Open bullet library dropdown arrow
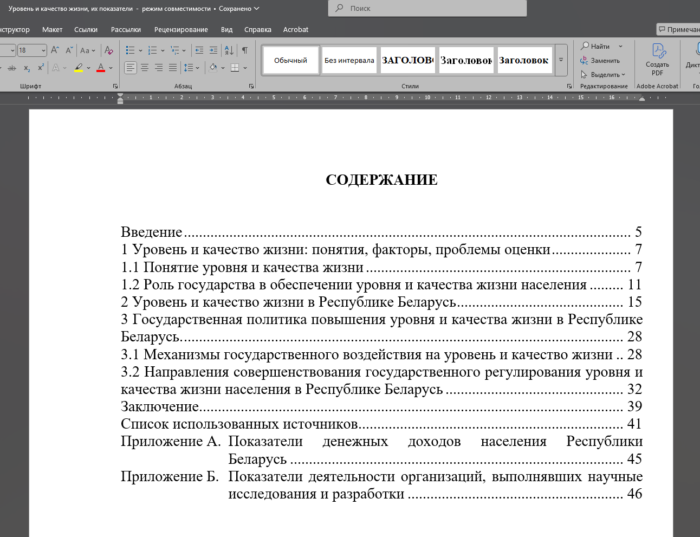 (140, 50)
